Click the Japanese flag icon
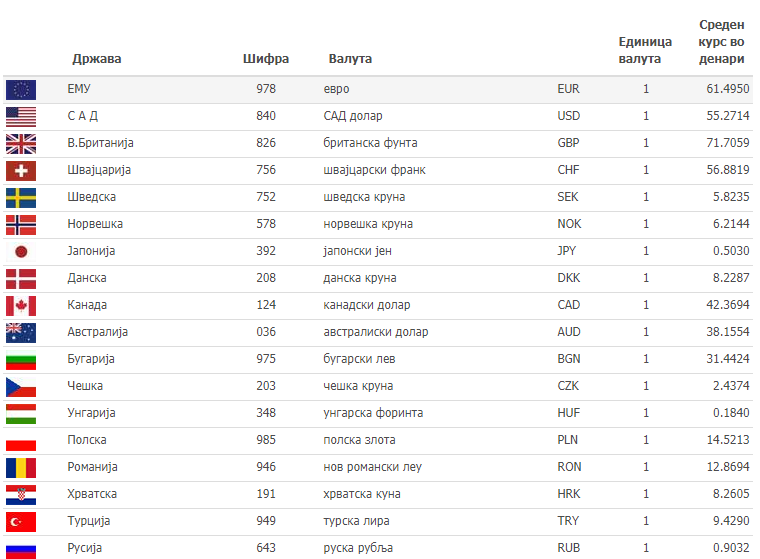The image size is (760, 559). pos(21,252)
